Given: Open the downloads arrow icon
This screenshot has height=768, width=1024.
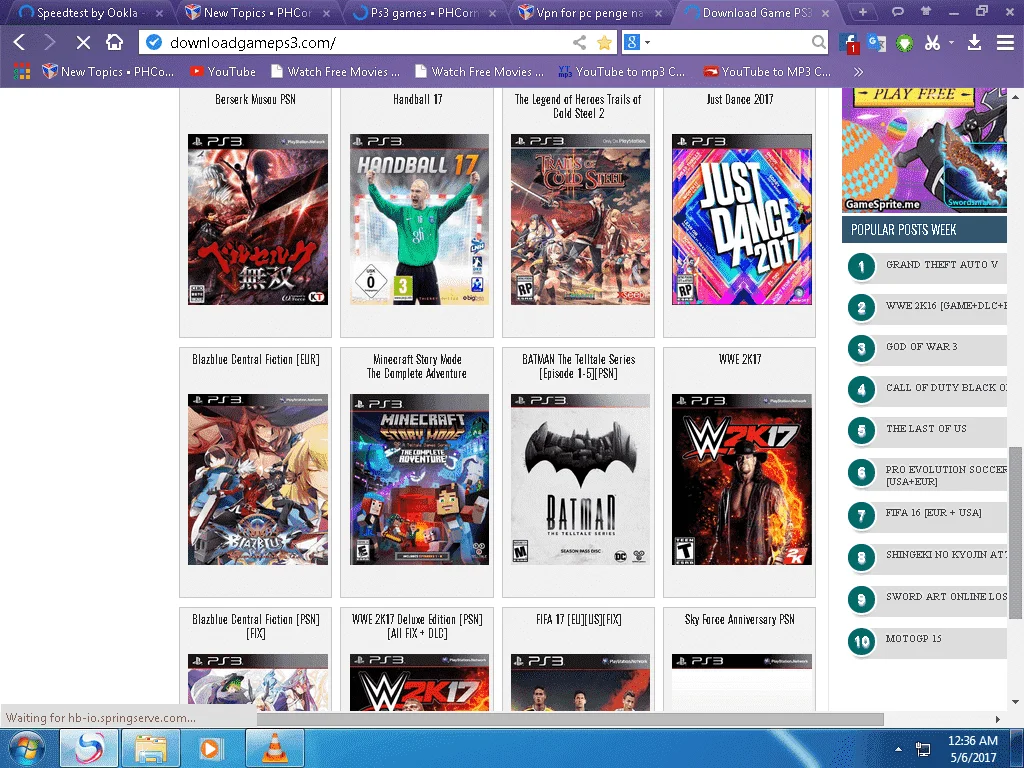Looking at the screenshot, I should tap(974, 42).
